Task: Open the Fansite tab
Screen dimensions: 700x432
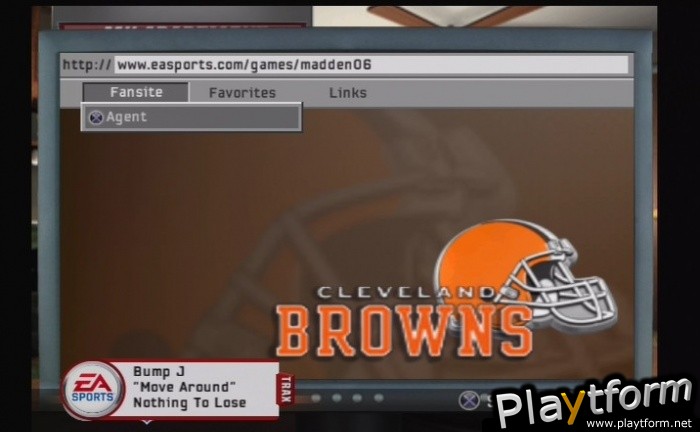Action: [x=136, y=92]
